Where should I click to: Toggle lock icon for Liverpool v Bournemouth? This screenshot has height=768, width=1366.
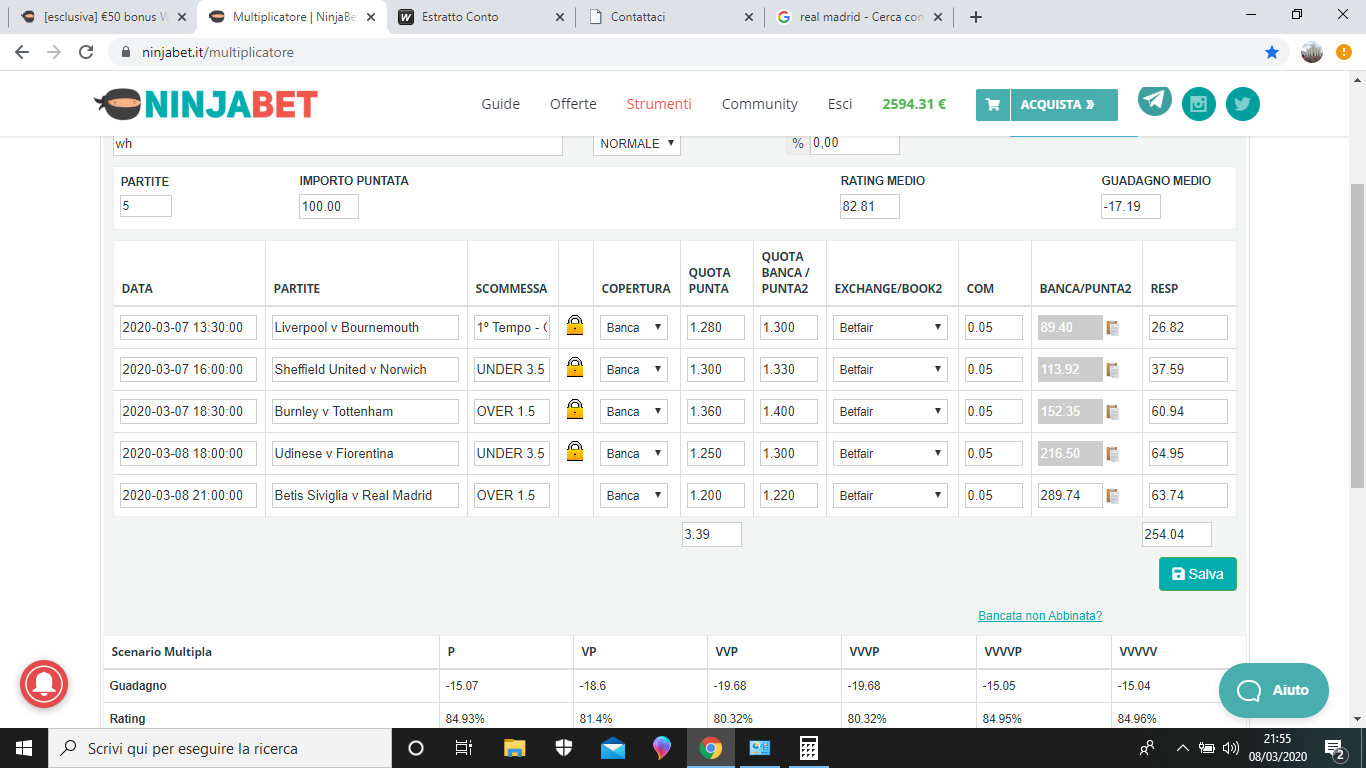[575, 326]
